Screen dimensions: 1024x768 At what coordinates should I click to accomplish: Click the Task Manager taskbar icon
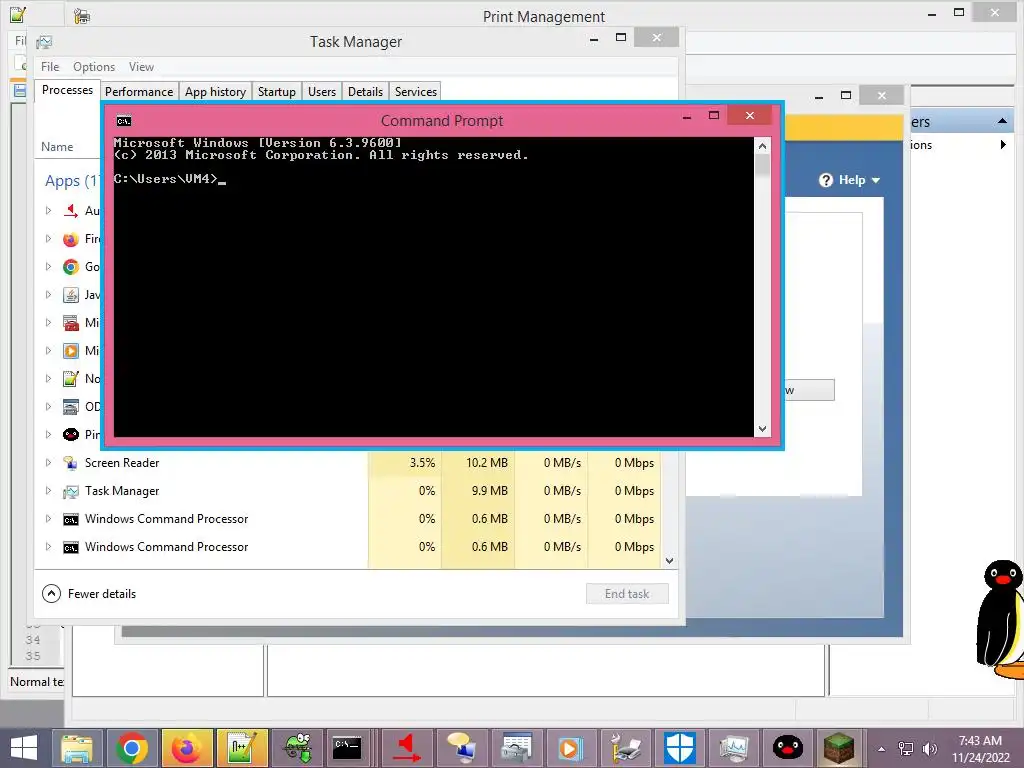[x=734, y=748]
